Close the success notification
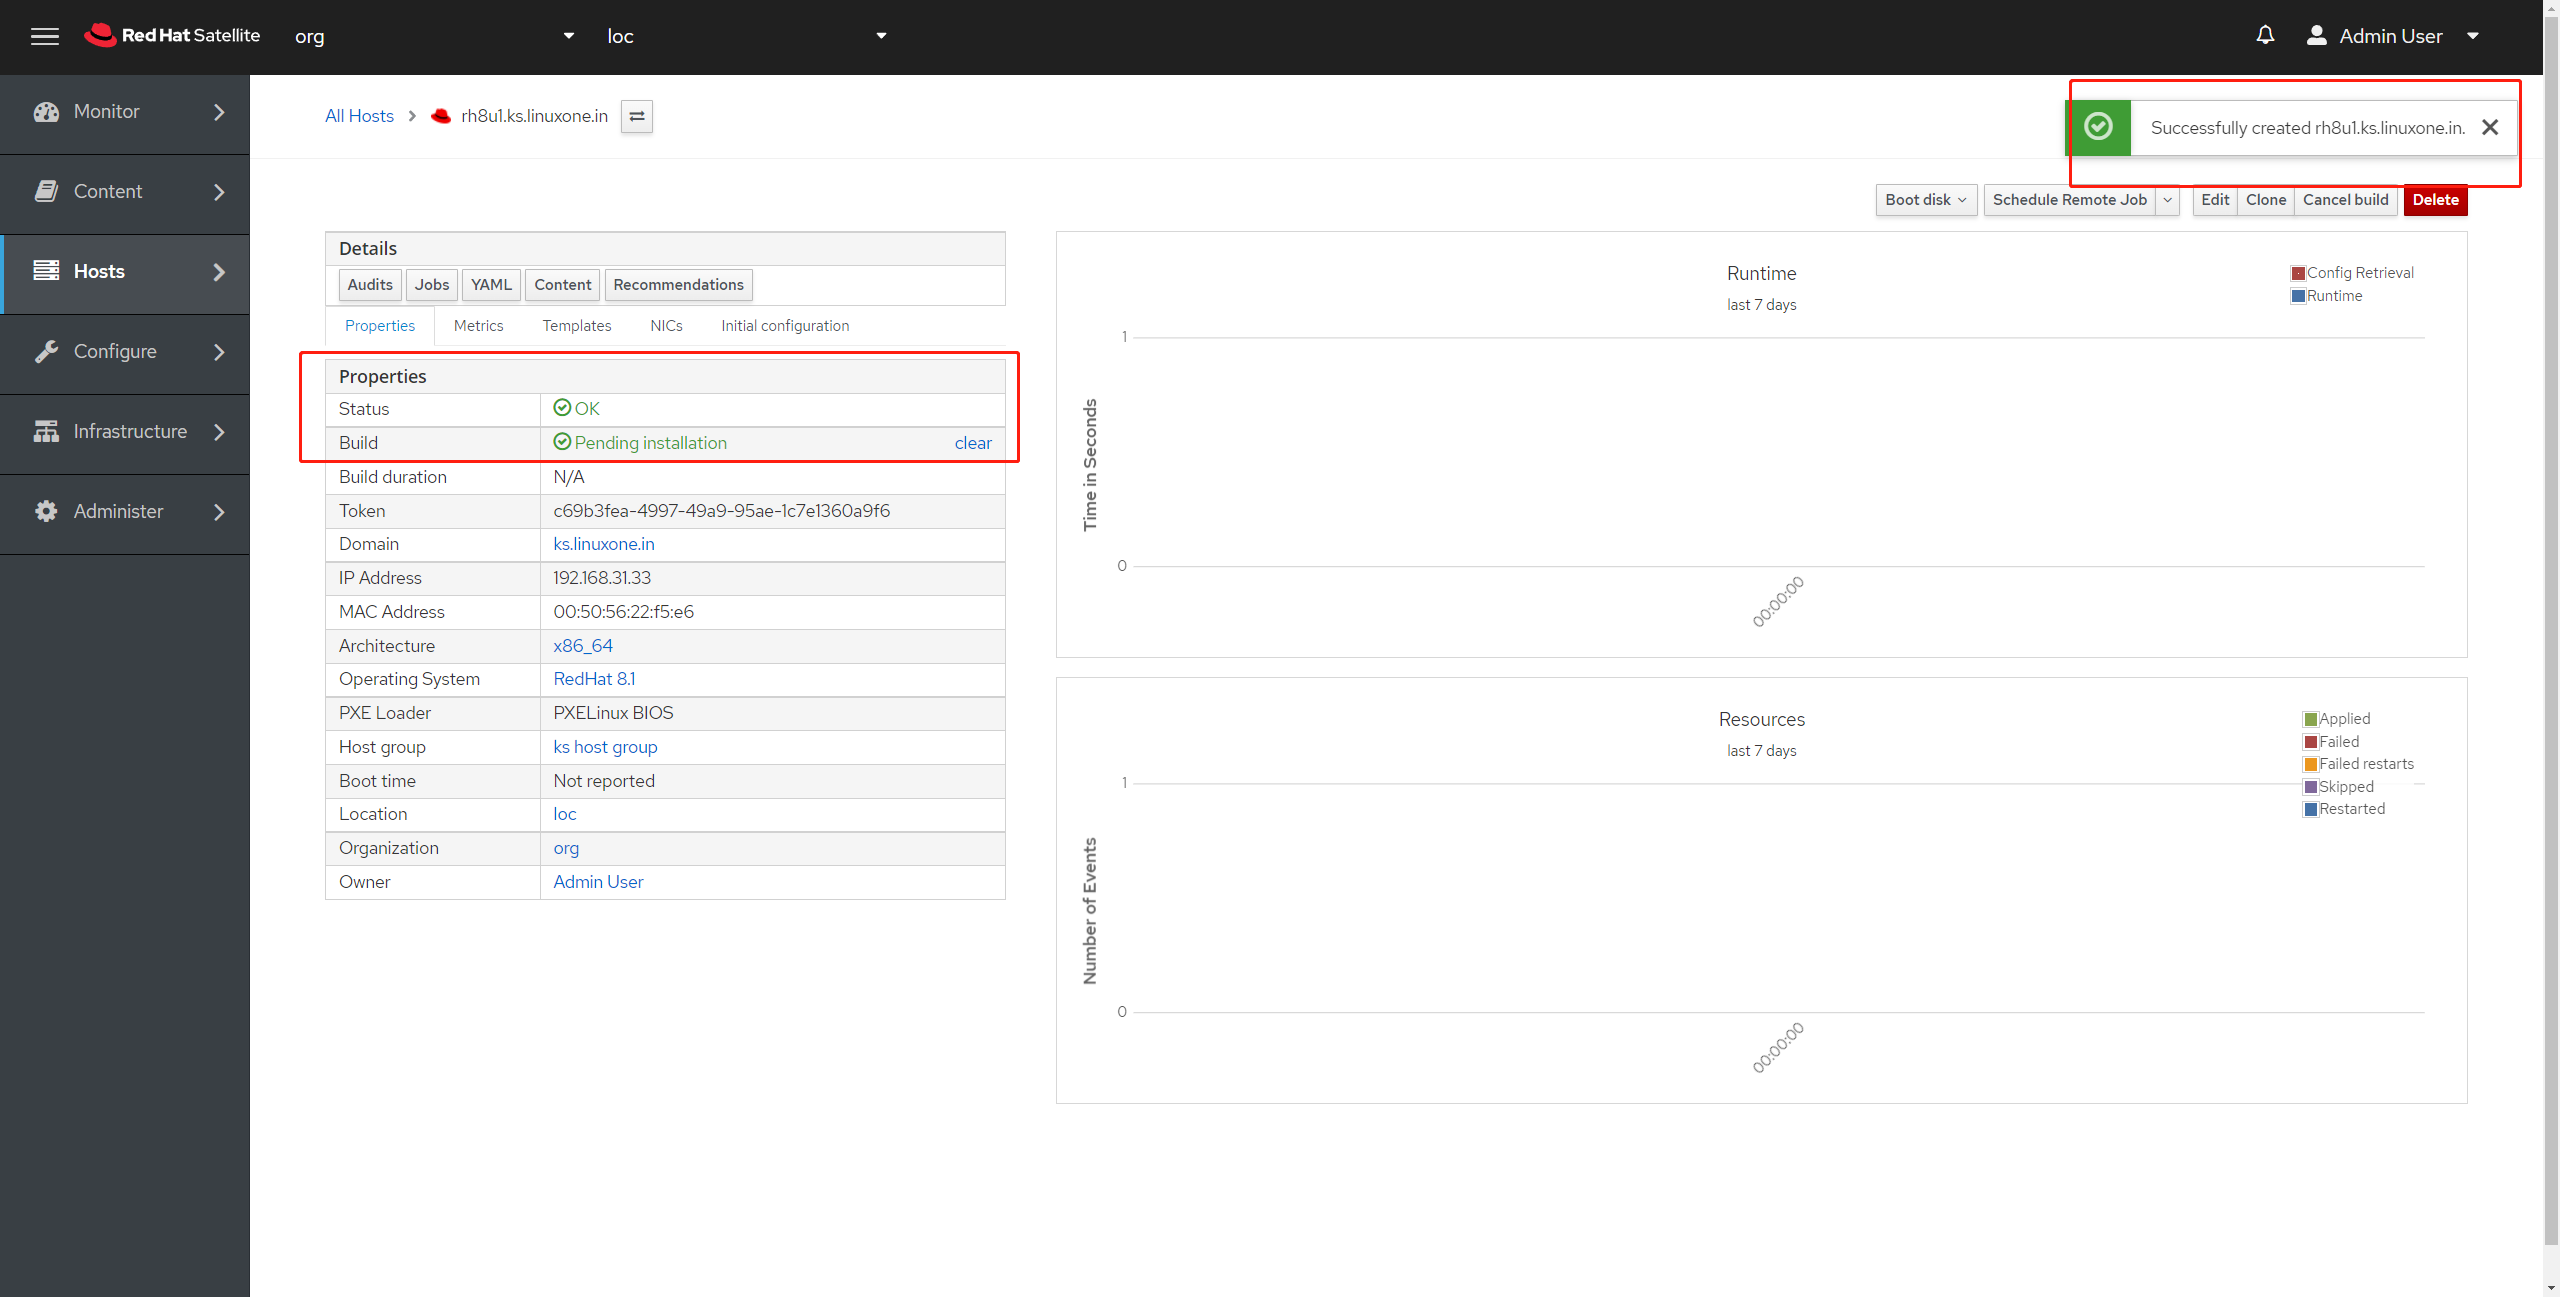The width and height of the screenshot is (2560, 1297). coord(2490,127)
